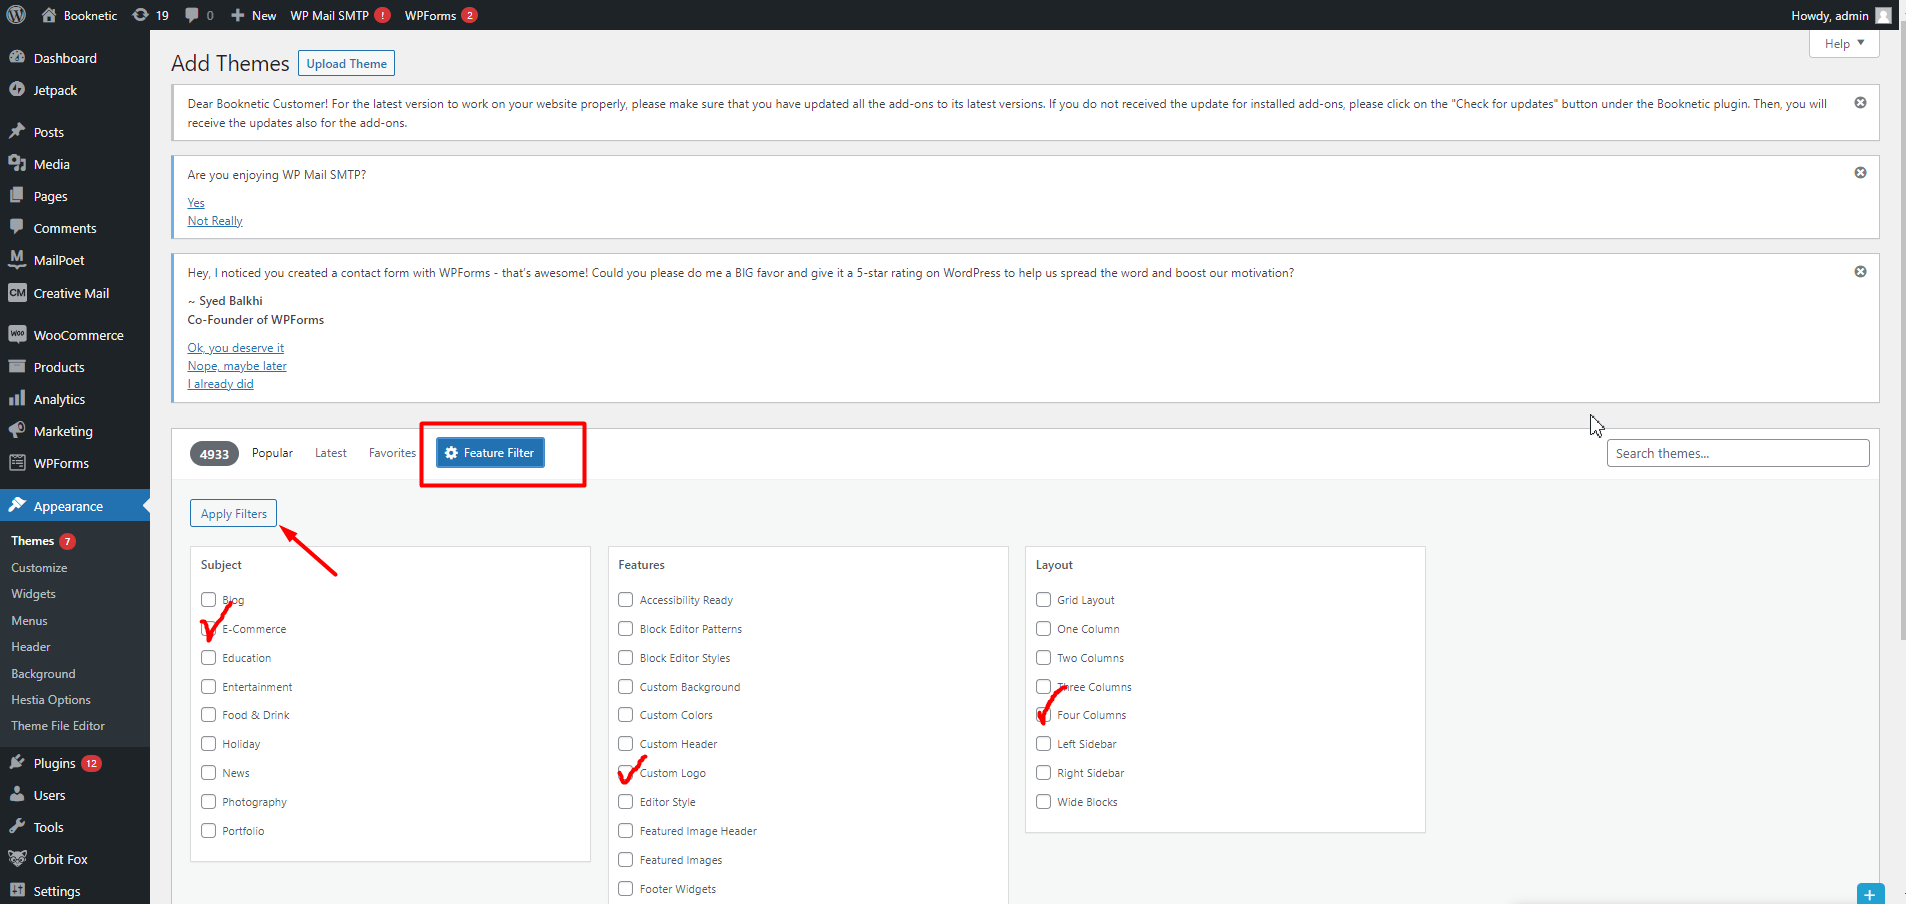
Task: Enable Custom Colors feature checkbox
Action: (x=625, y=715)
